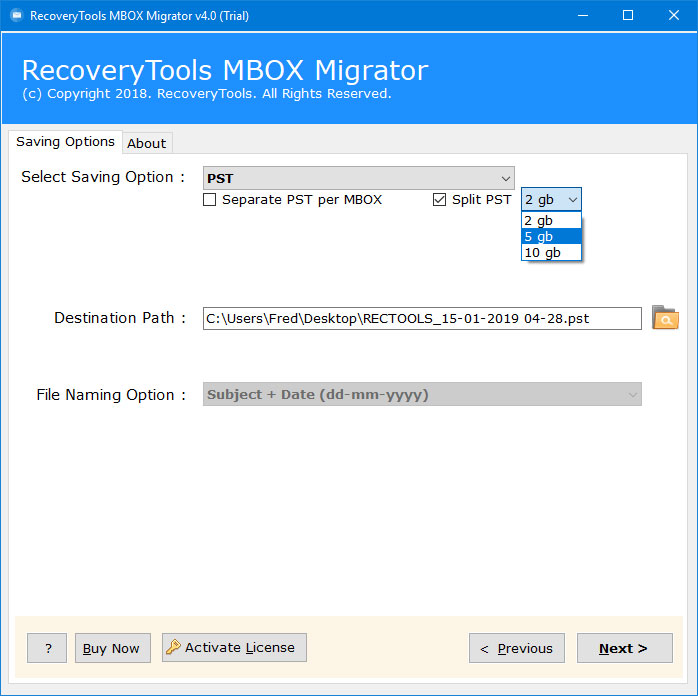Click the folder browse icon beside Destination Path
Image resolution: width=698 pixels, height=696 pixels.
click(665, 317)
